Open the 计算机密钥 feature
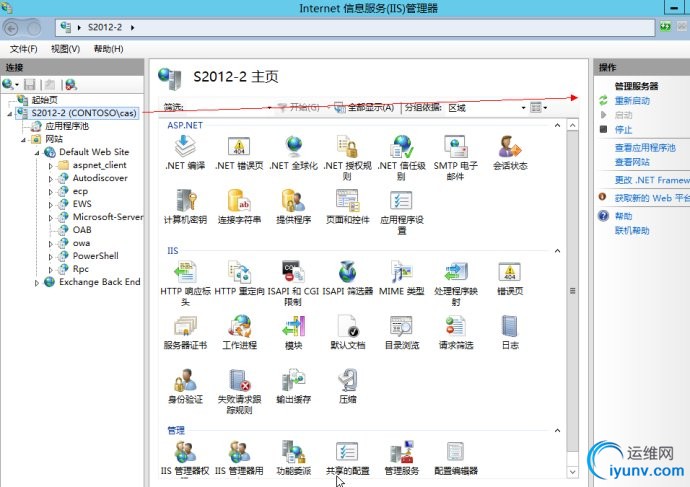This screenshot has height=487, width=690. (x=185, y=207)
